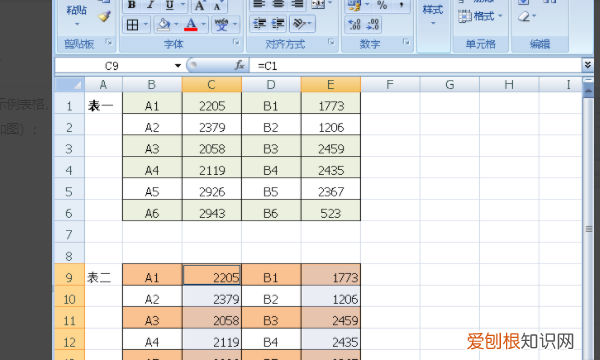Select cell C1 with value 2205
The image size is (600, 360).
[x=212, y=103]
